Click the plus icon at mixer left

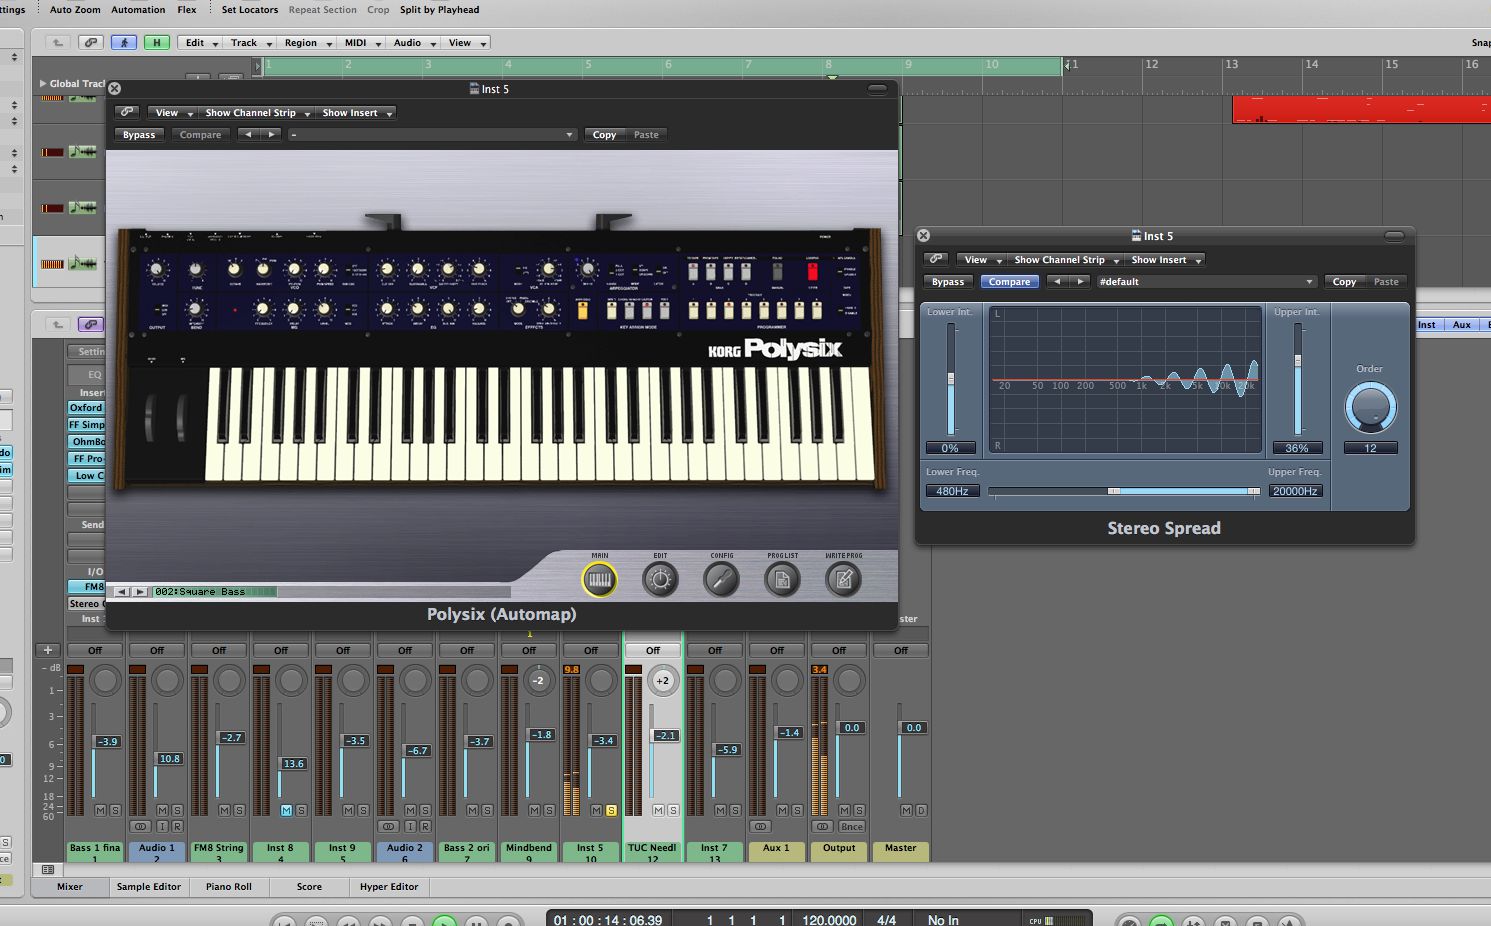(47, 650)
